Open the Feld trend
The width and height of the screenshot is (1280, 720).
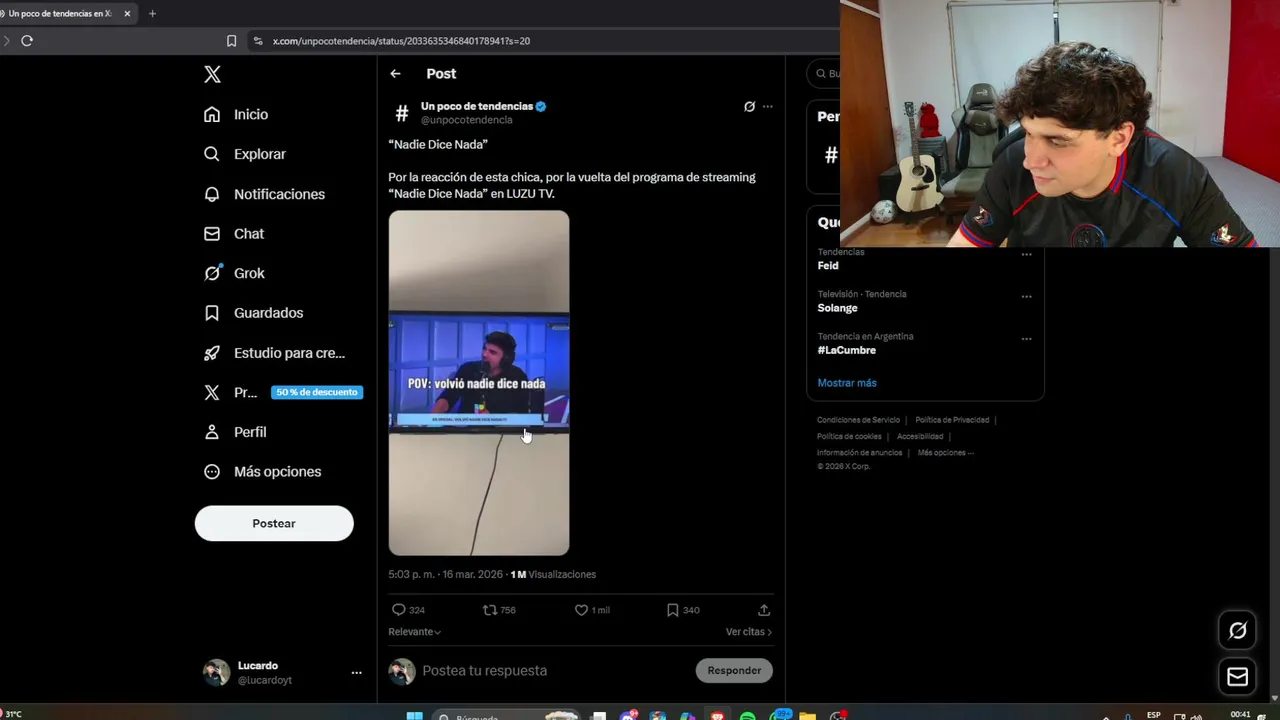[828, 266]
